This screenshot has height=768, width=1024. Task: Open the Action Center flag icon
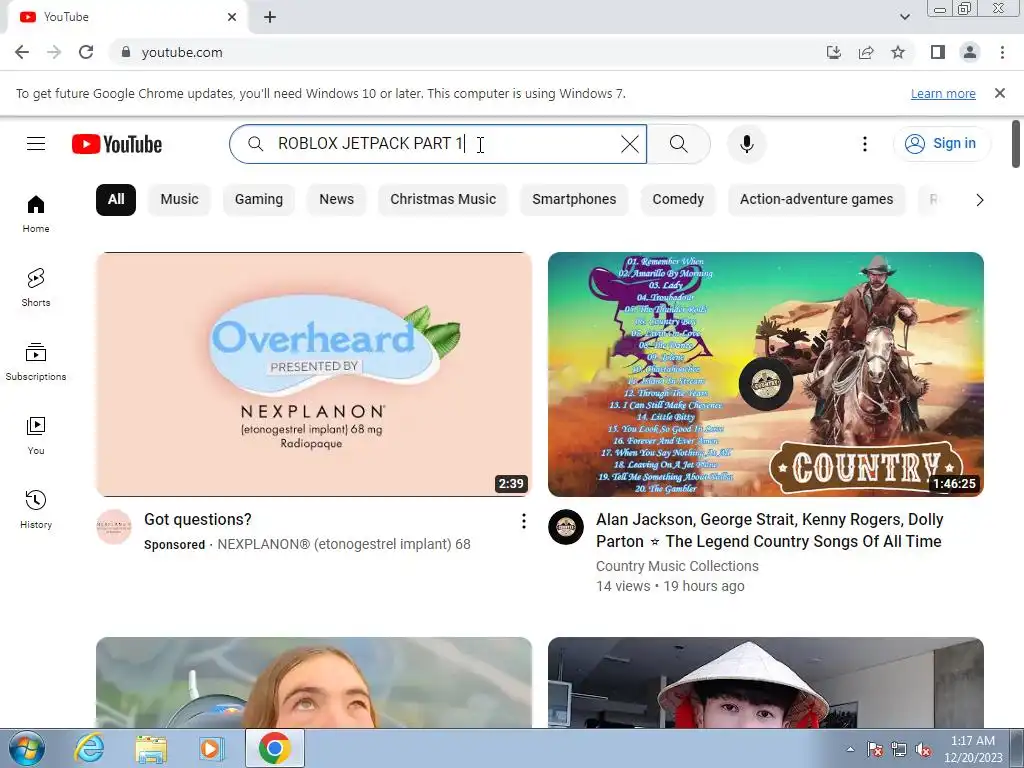(874, 749)
